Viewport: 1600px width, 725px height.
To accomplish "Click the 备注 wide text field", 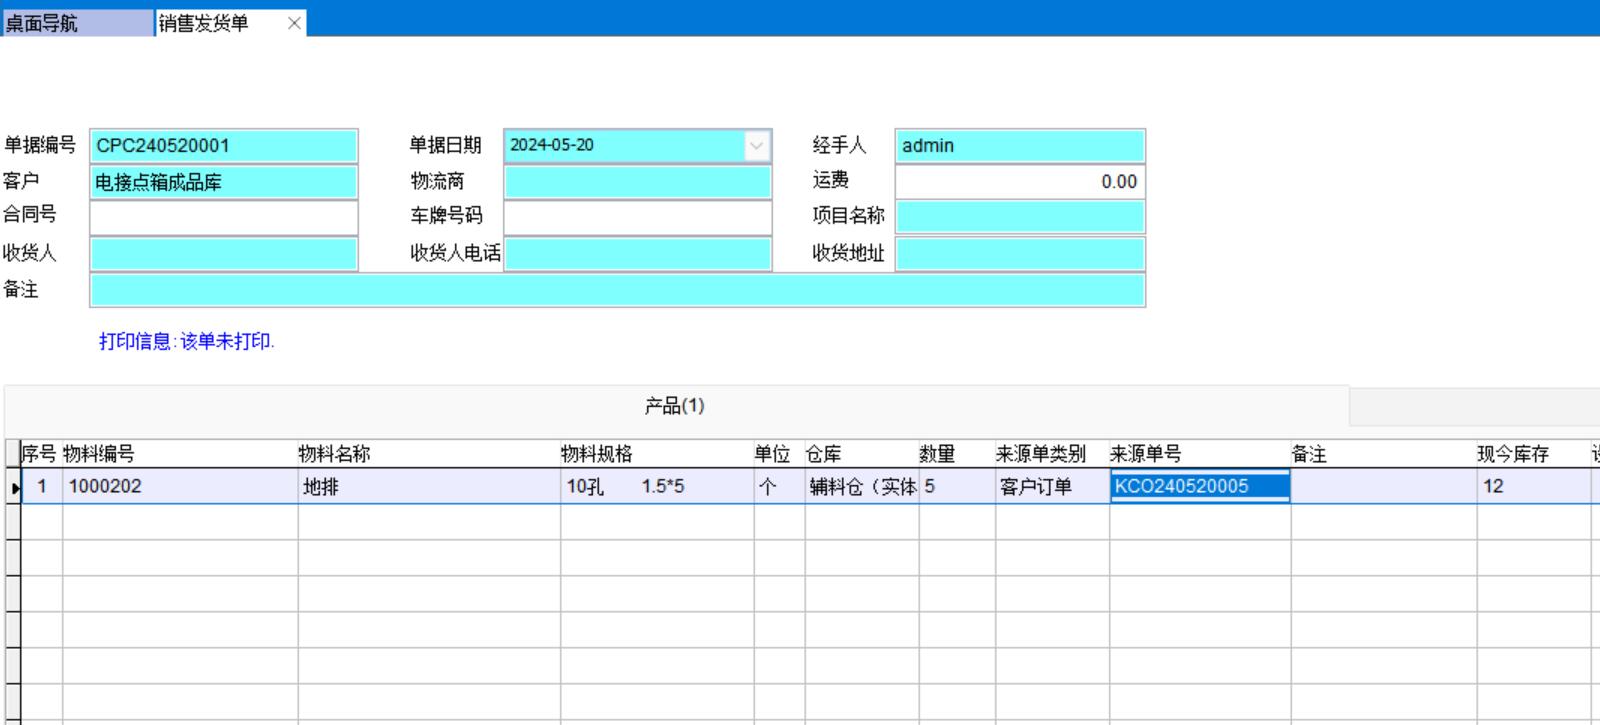I will click(x=616, y=290).
